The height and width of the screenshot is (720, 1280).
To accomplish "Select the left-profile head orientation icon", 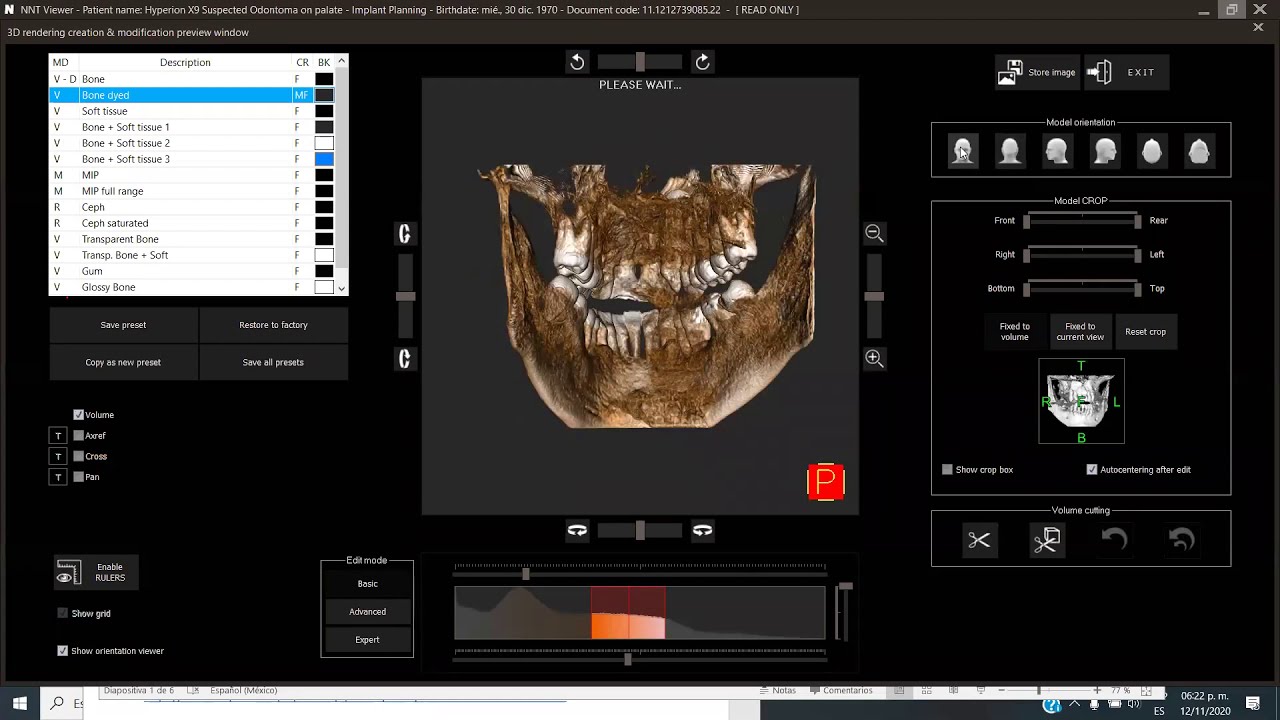I will pyautogui.click(x=1057, y=151).
